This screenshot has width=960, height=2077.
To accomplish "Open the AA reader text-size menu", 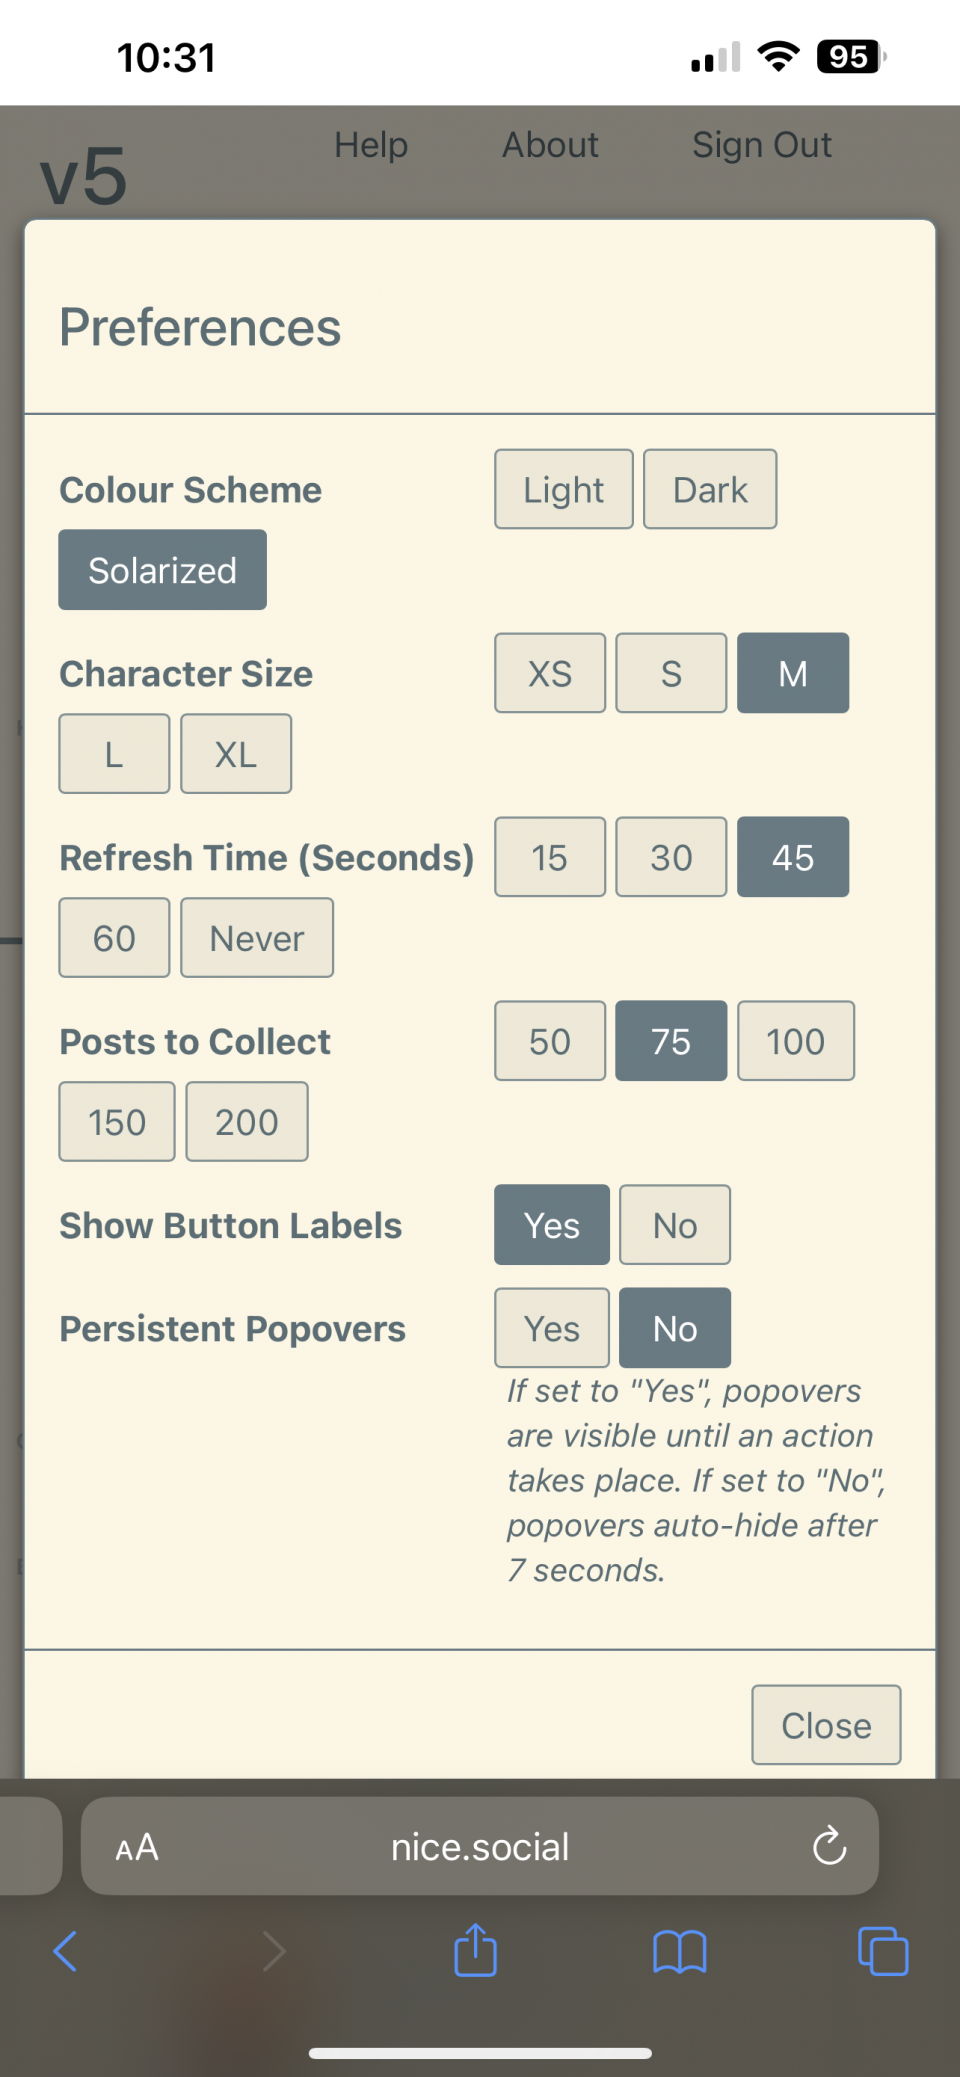I will 137,1847.
